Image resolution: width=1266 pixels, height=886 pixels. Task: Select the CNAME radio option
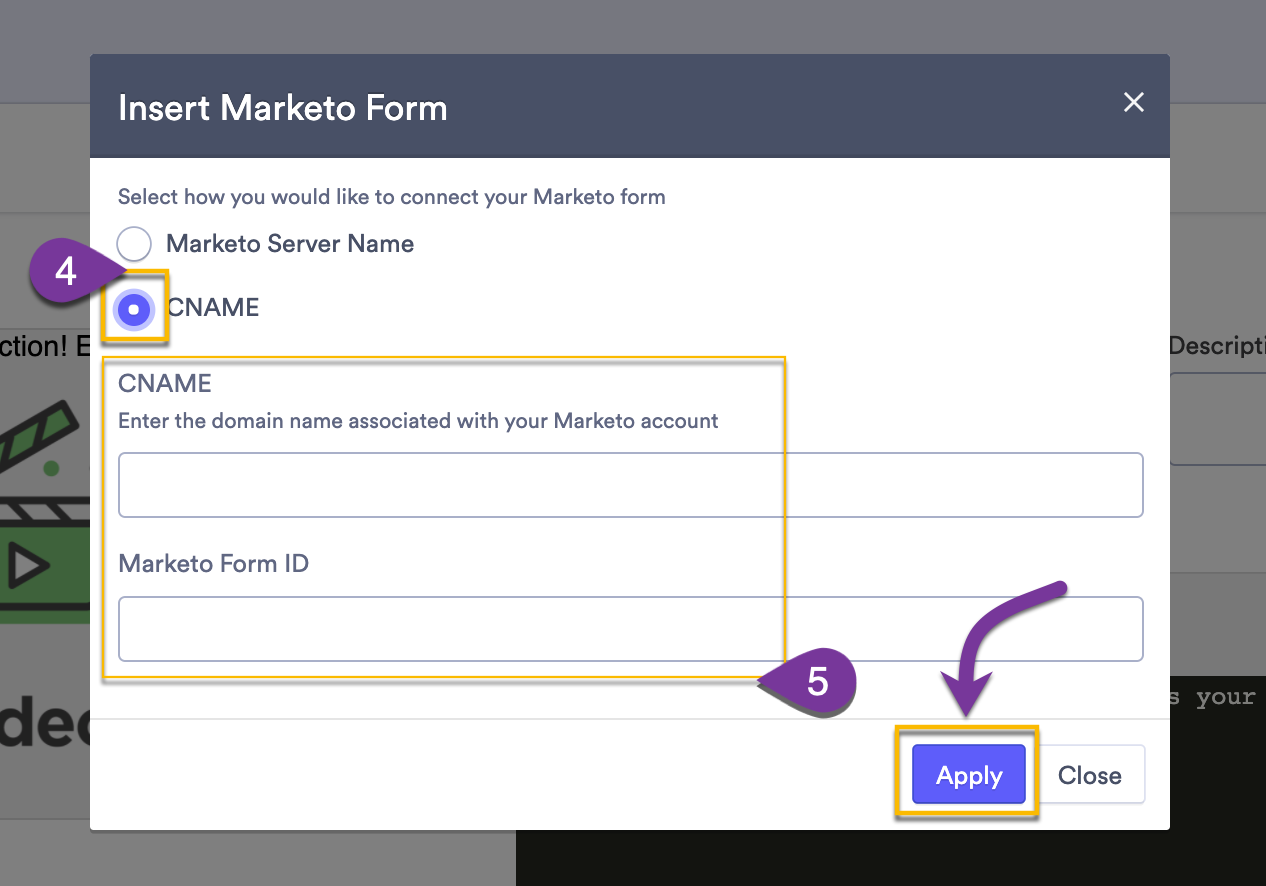coord(134,310)
